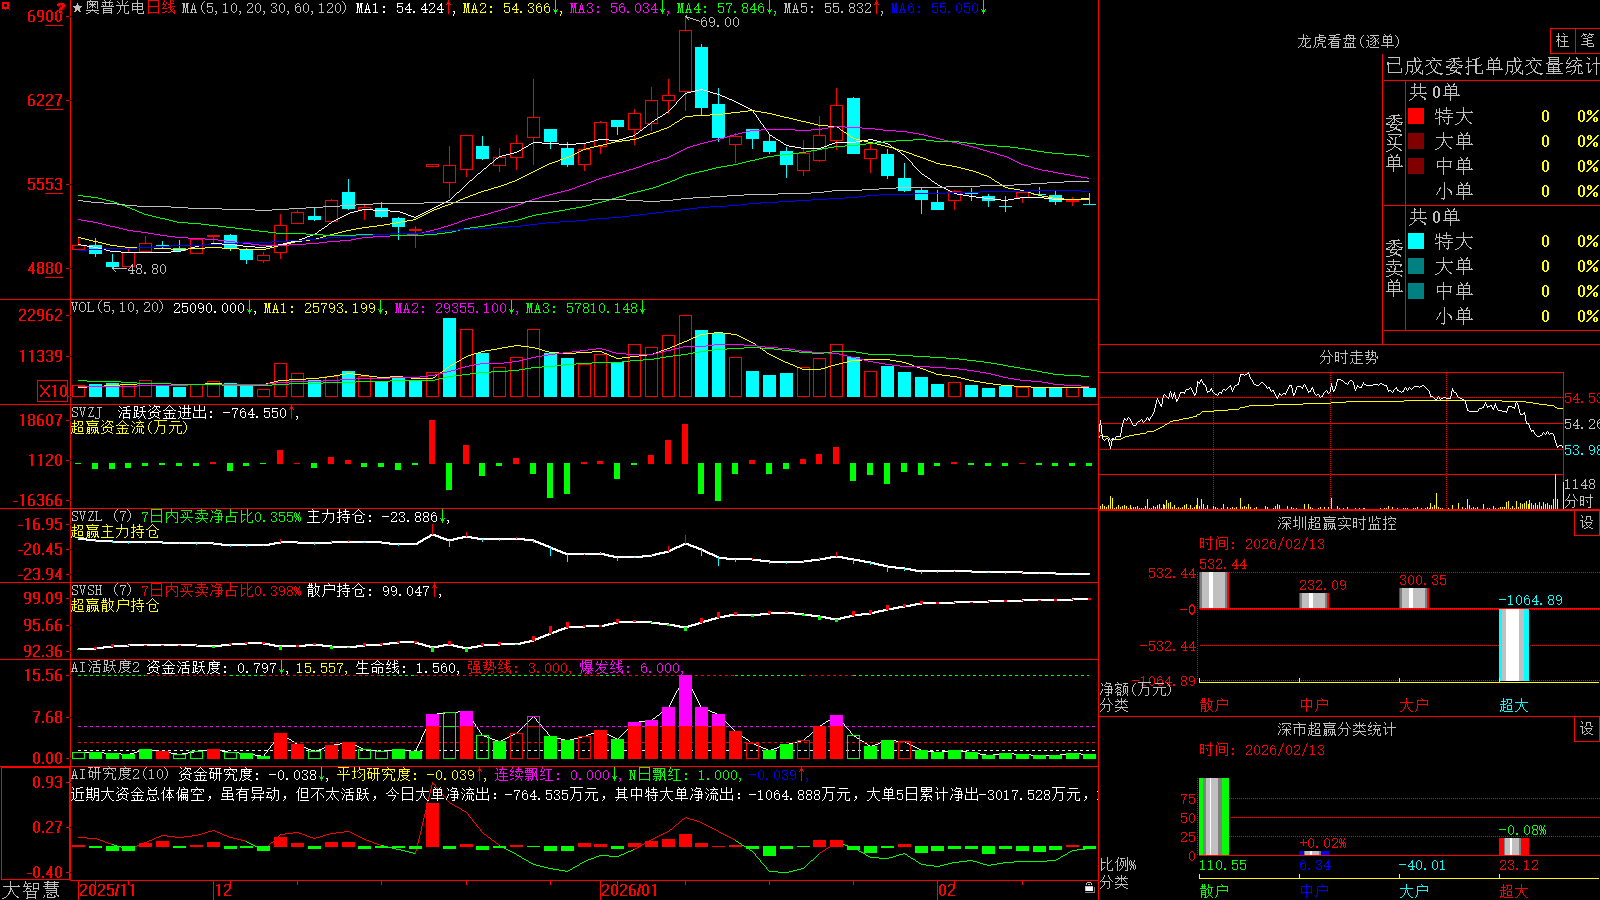Click the 龙虎看盘(逐单) panel title
Viewport: 1600px width, 900px height.
click(1349, 41)
